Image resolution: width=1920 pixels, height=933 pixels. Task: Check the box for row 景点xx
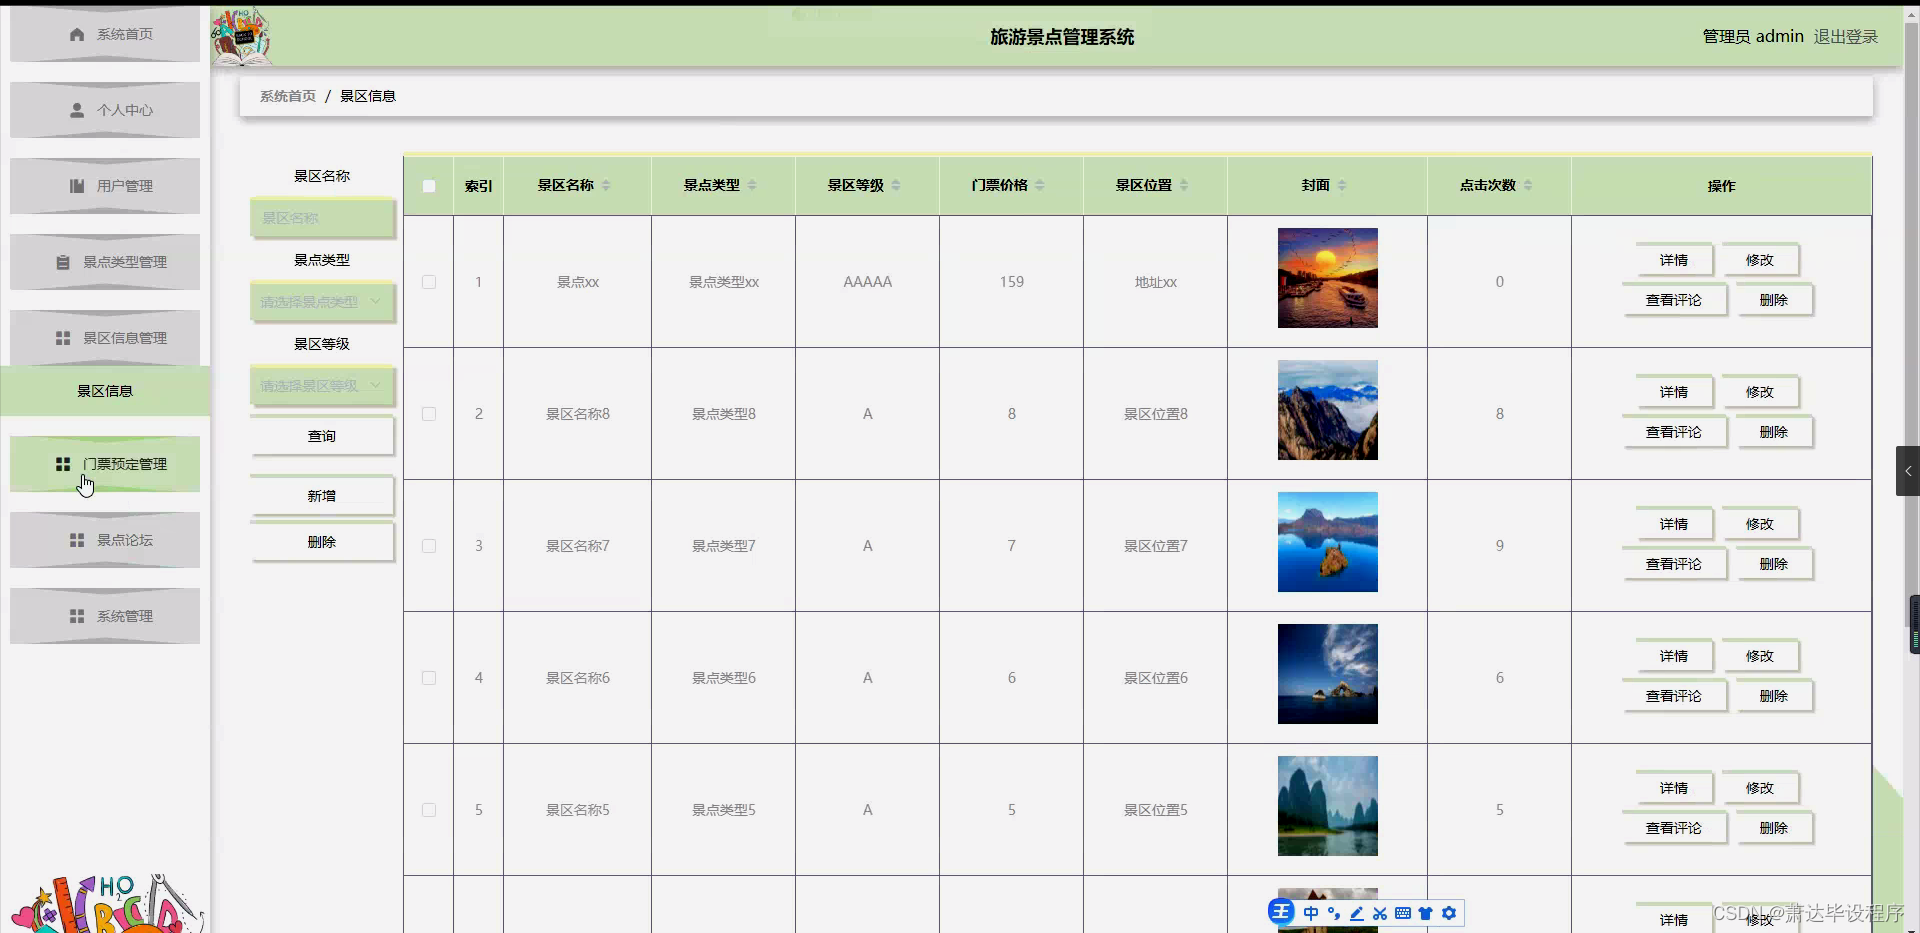(x=429, y=282)
